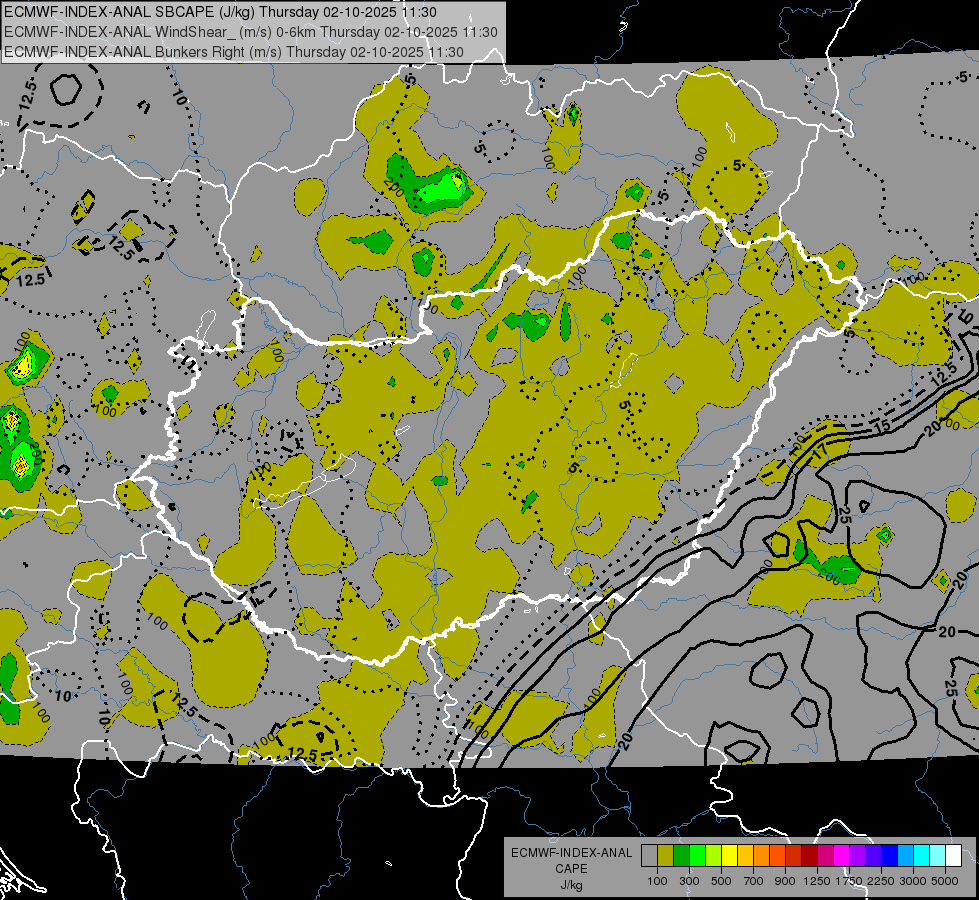Screen dimensions: 979x900
Task: Click the WindShear_ 0-6km title line
Action: pyautogui.click(x=250, y=32)
